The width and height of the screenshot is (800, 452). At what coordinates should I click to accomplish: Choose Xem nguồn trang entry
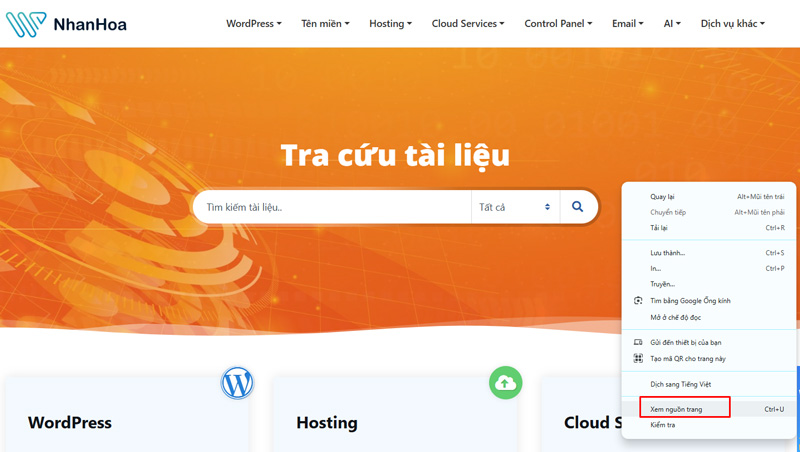click(709, 409)
